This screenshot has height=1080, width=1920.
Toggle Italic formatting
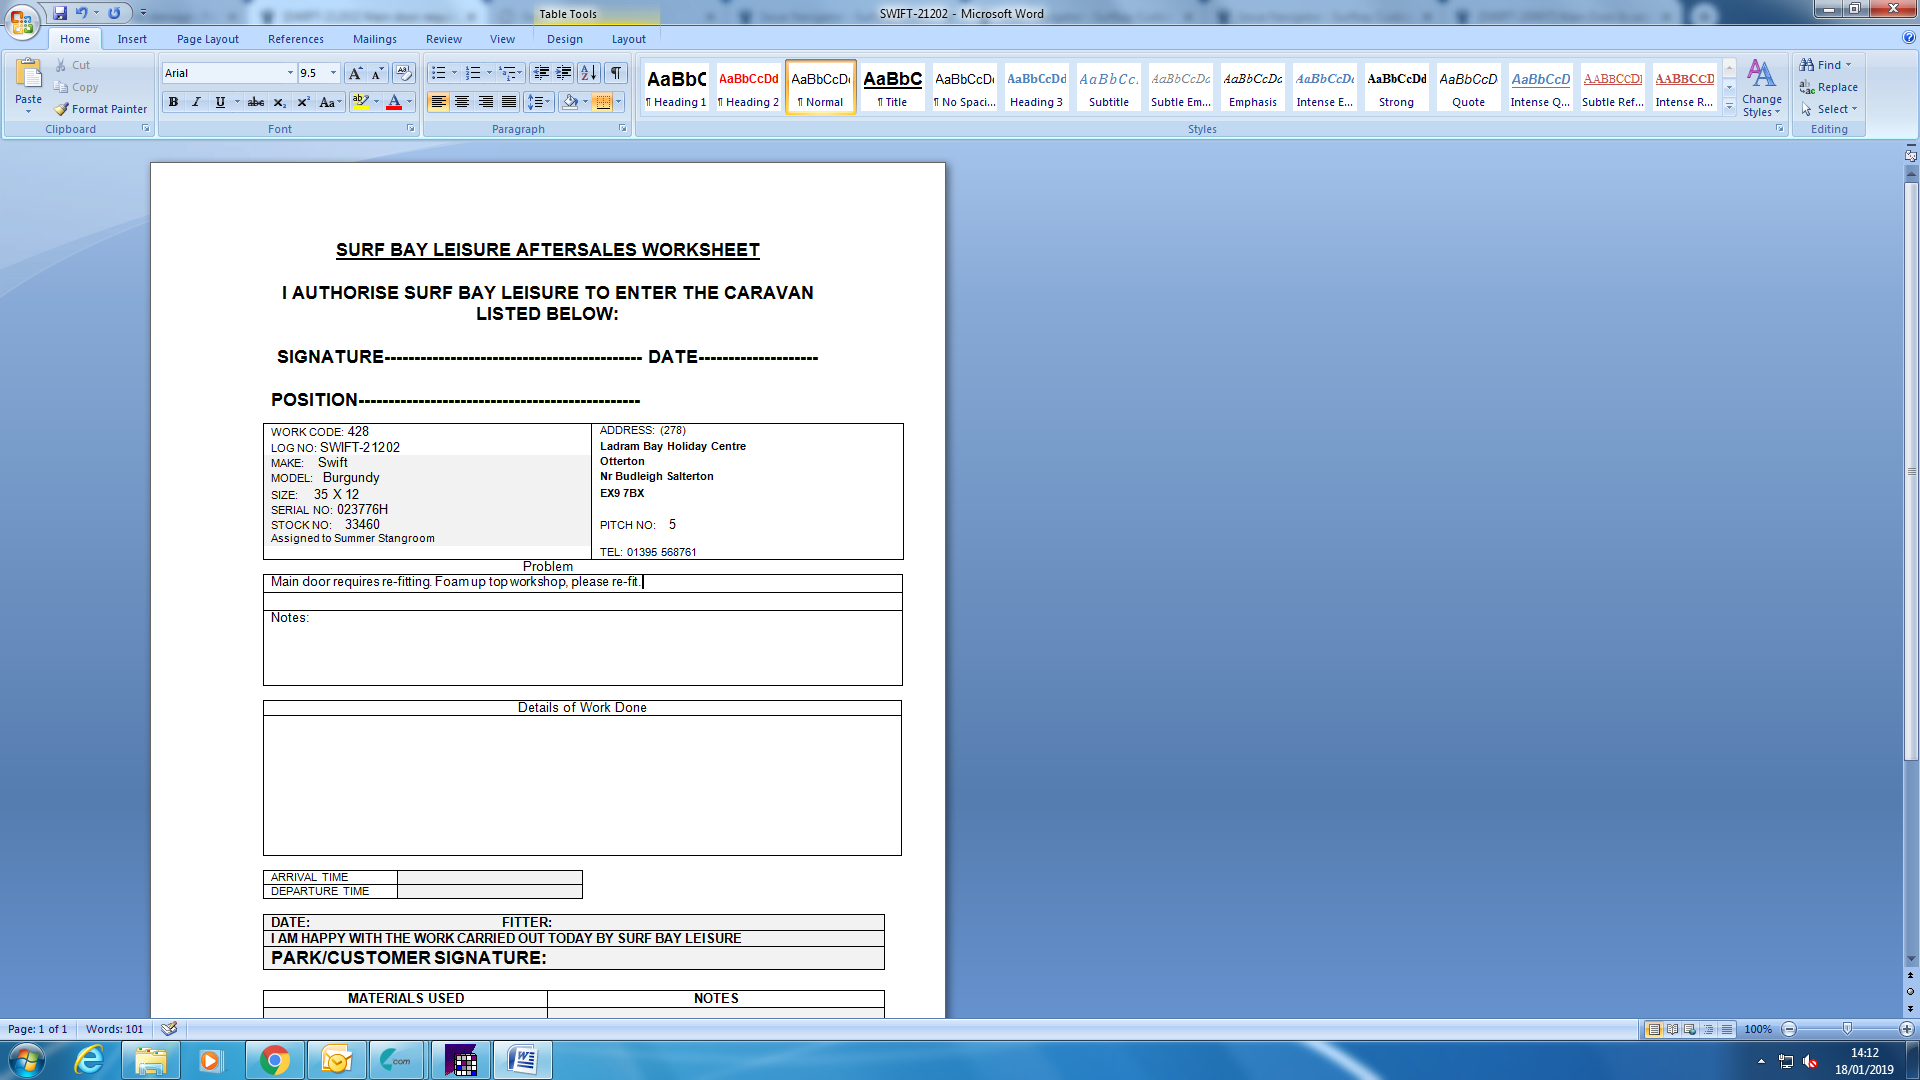click(196, 102)
